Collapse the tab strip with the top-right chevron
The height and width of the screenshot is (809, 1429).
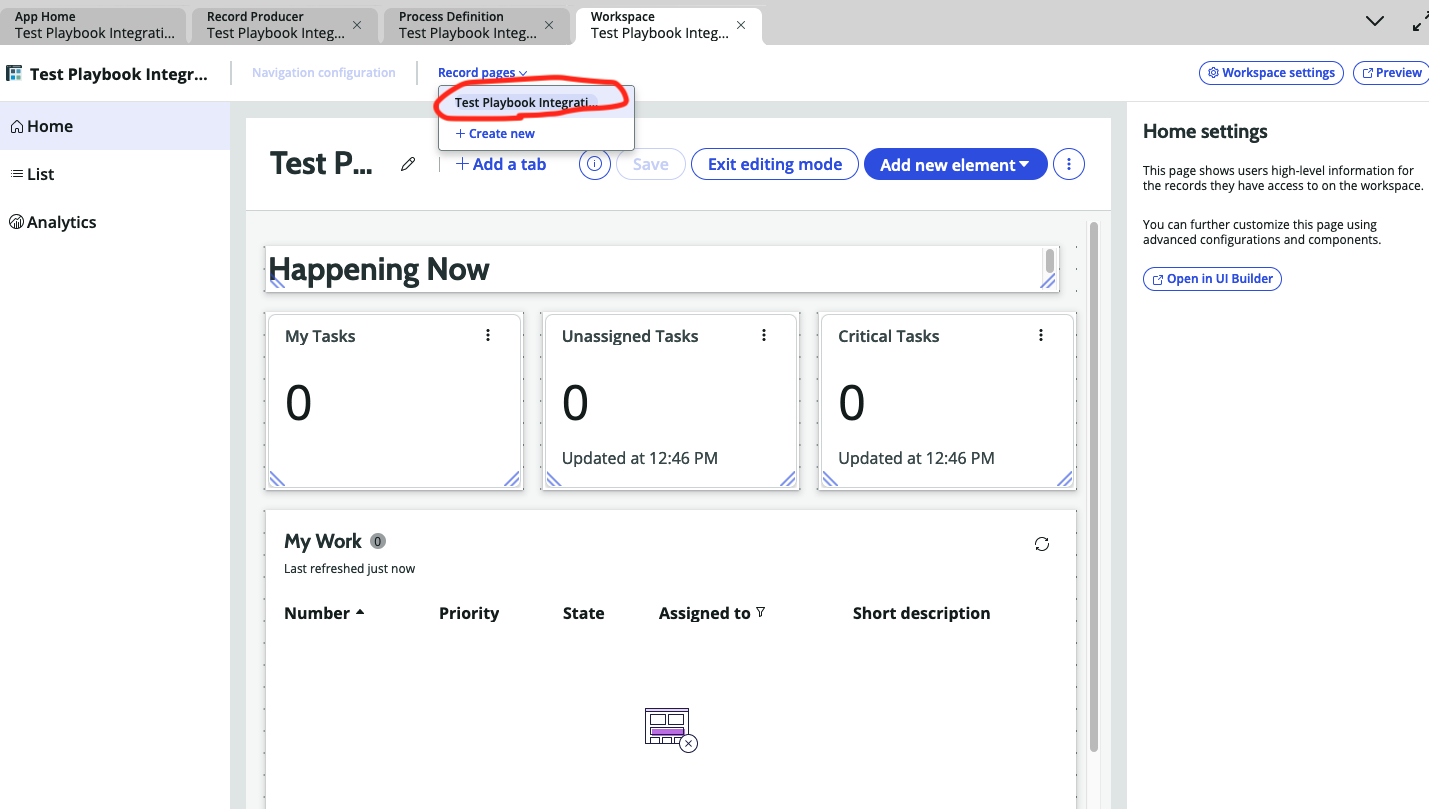[x=1374, y=21]
